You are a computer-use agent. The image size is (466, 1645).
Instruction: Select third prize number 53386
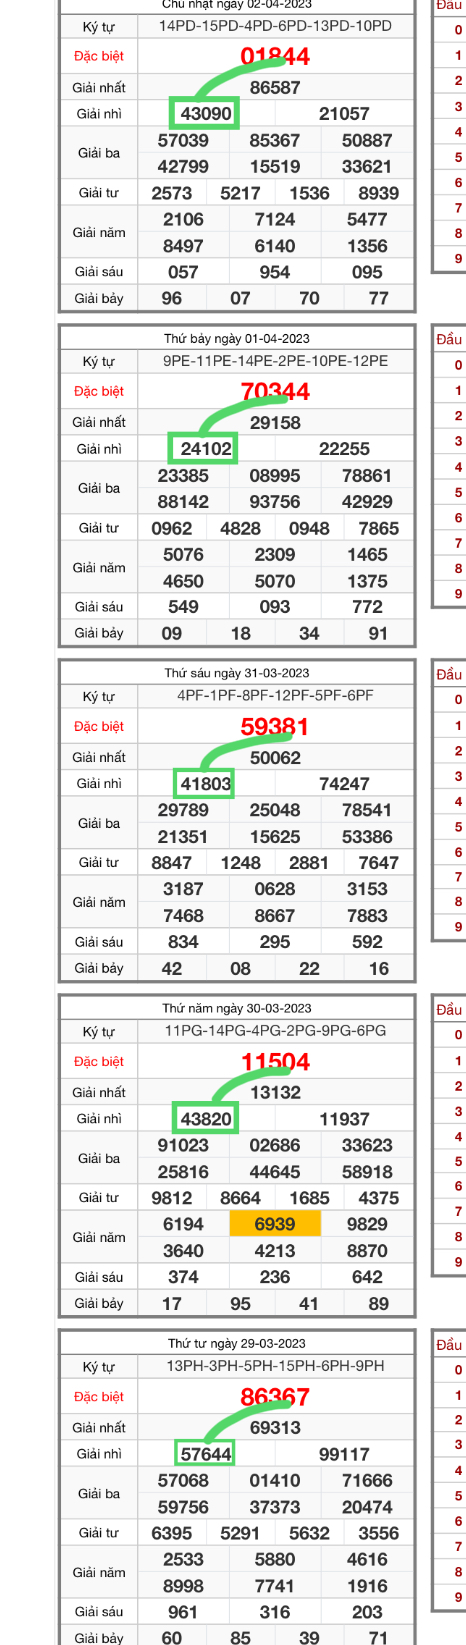click(x=367, y=837)
